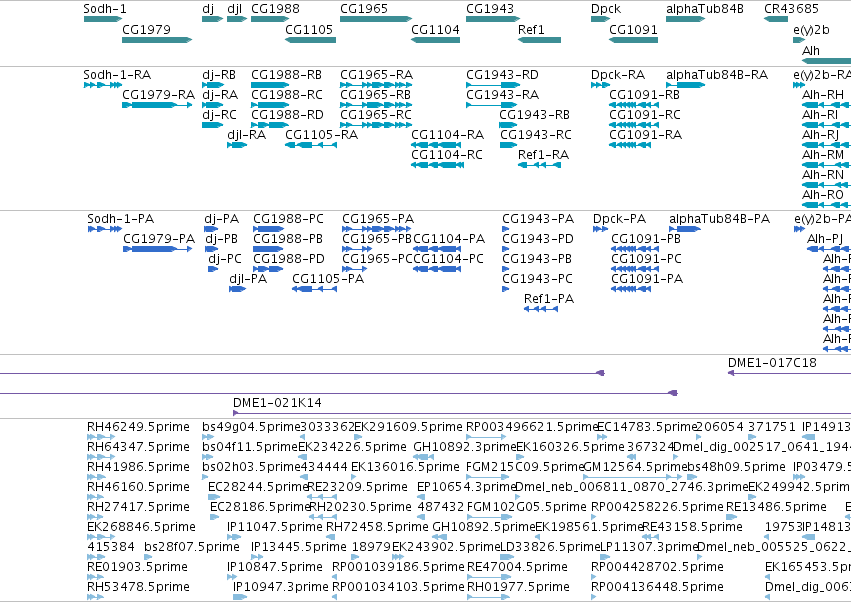Select the CG1105-PA protein feature
Image resolution: width=851 pixels, height=602 pixels.
click(x=314, y=289)
